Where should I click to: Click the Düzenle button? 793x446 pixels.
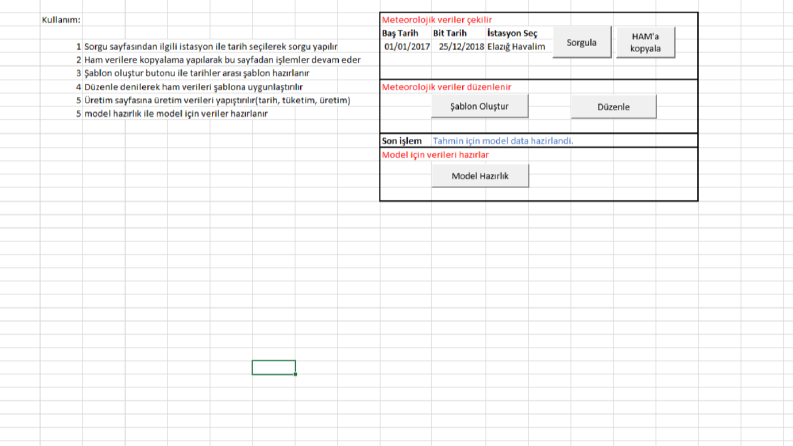tap(613, 107)
